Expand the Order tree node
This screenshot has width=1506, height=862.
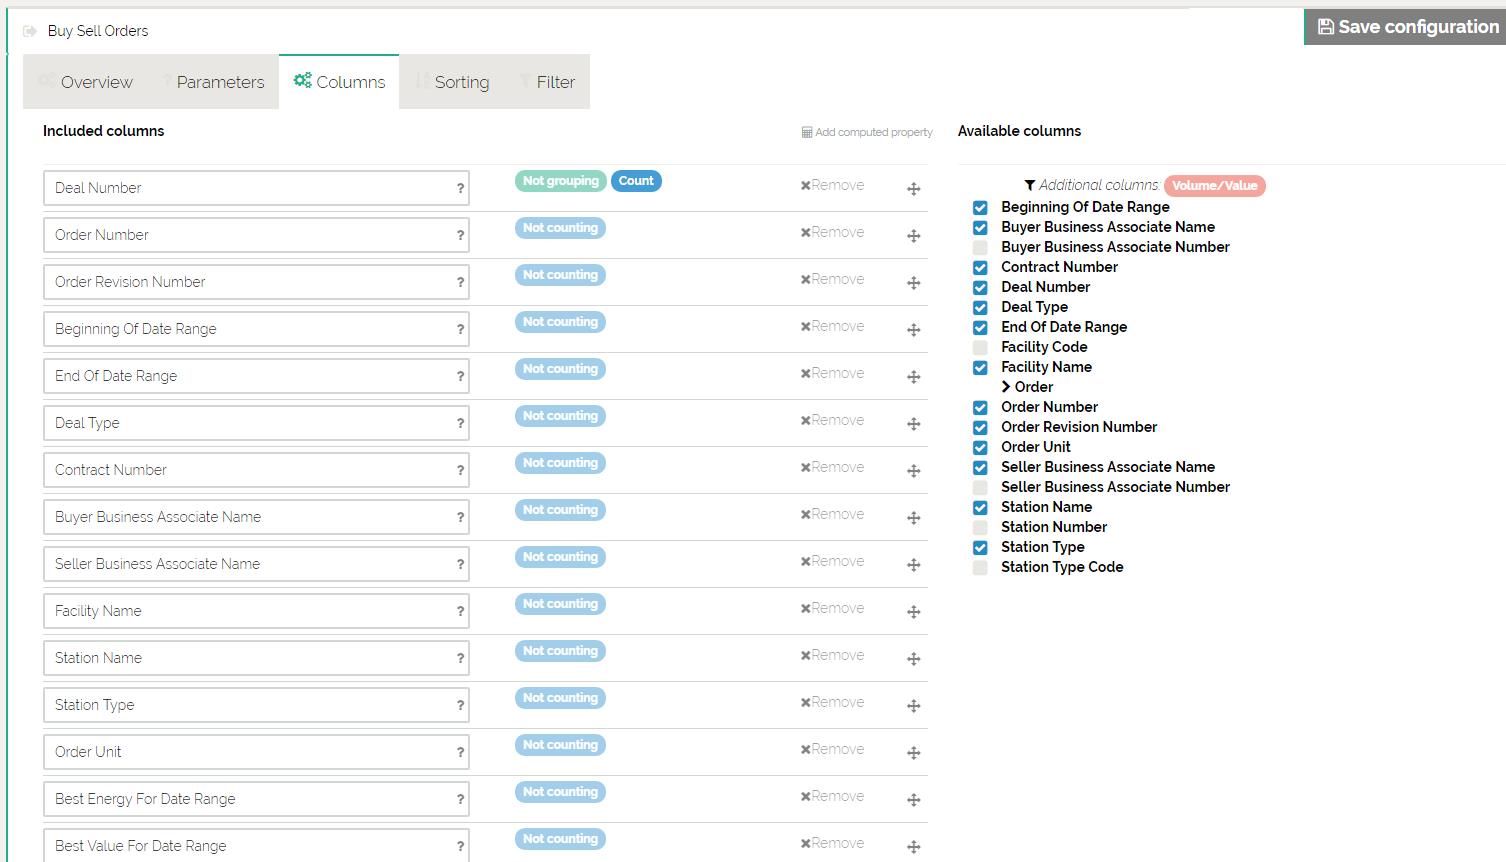coord(1006,387)
